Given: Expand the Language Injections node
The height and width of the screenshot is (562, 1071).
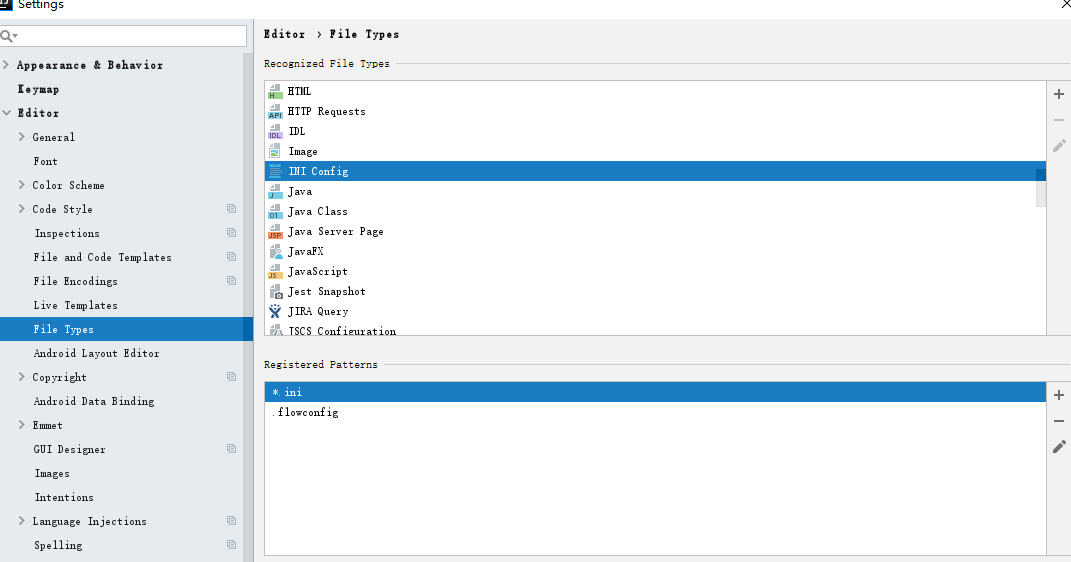Looking at the screenshot, I should [22, 521].
